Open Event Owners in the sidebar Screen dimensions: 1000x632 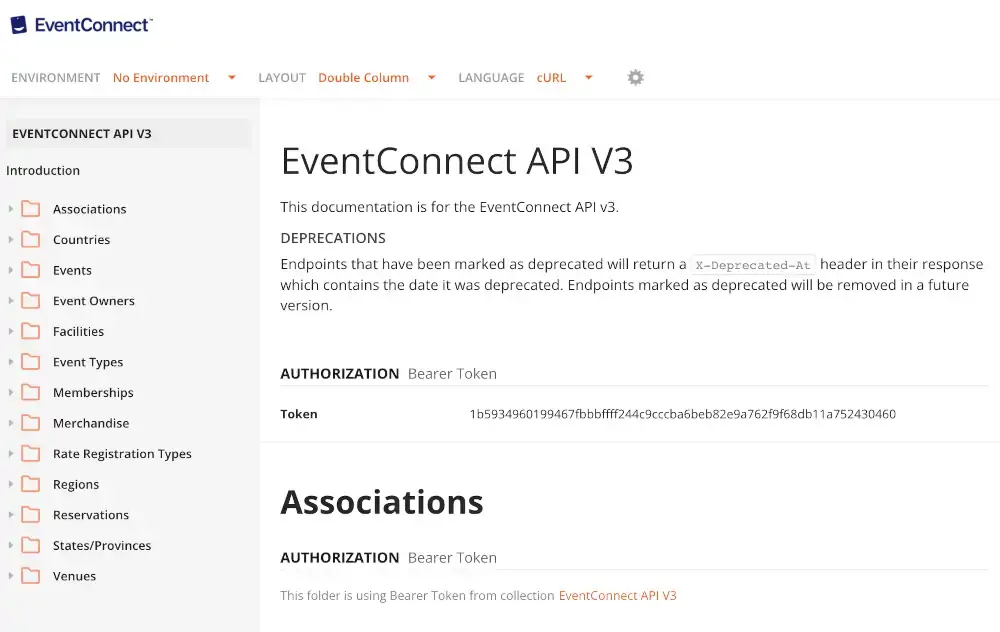[x=94, y=301]
